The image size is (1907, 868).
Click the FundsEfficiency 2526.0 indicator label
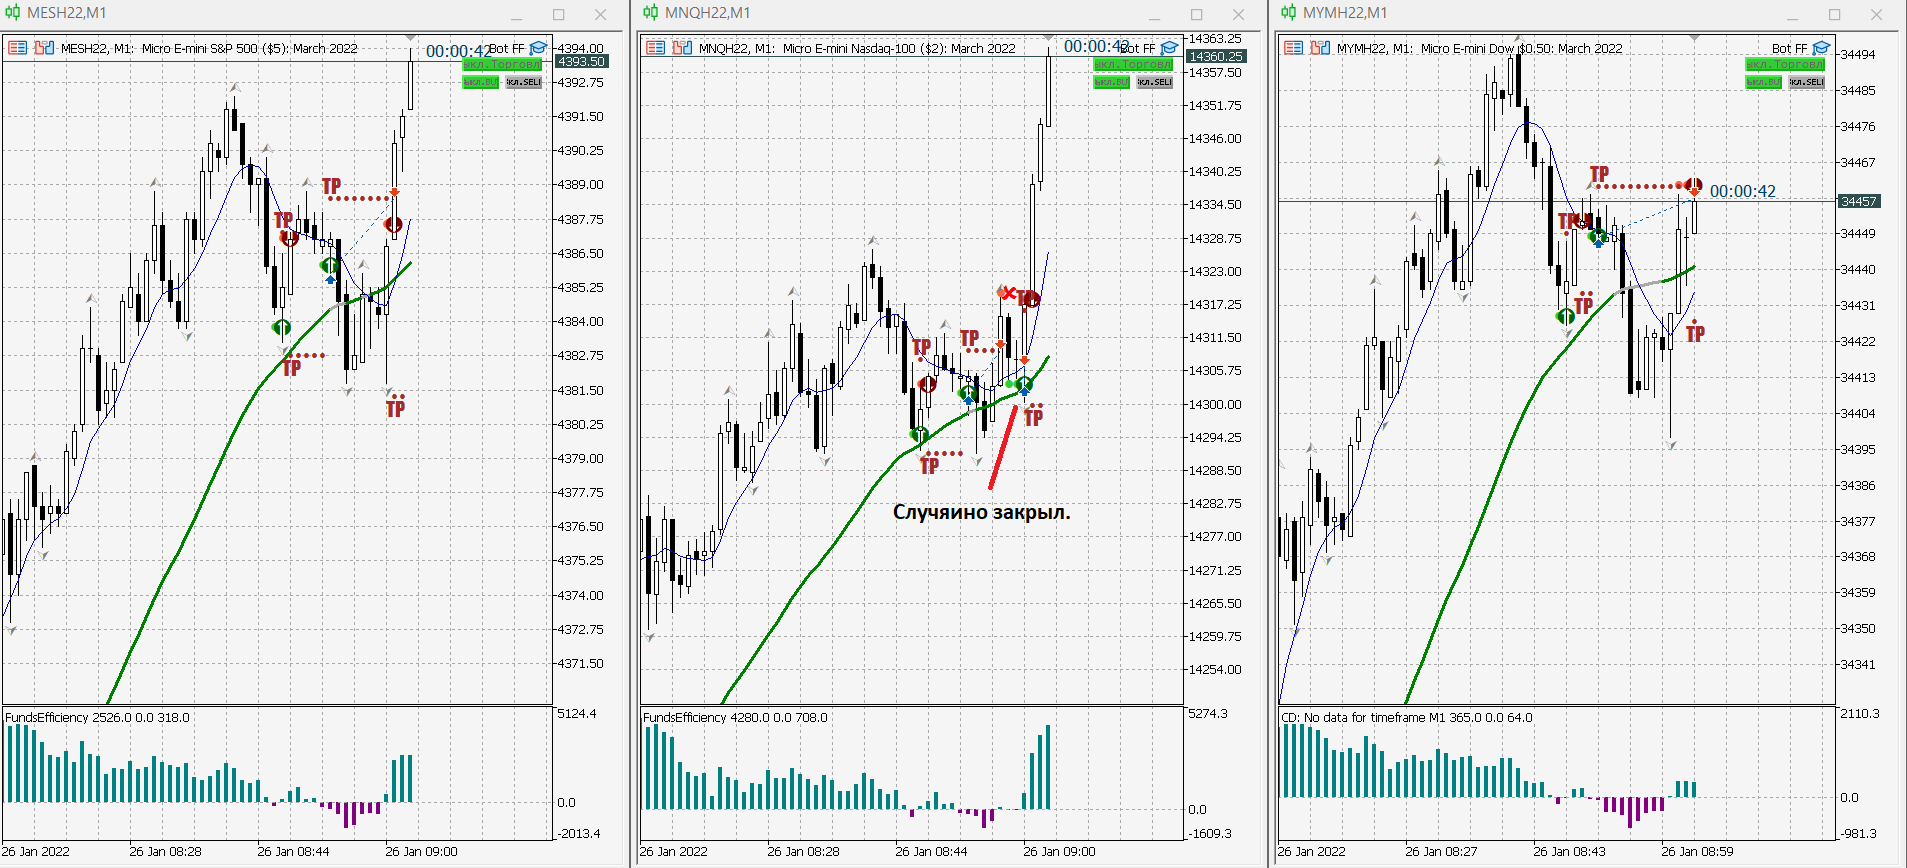click(x=97, y=717)
